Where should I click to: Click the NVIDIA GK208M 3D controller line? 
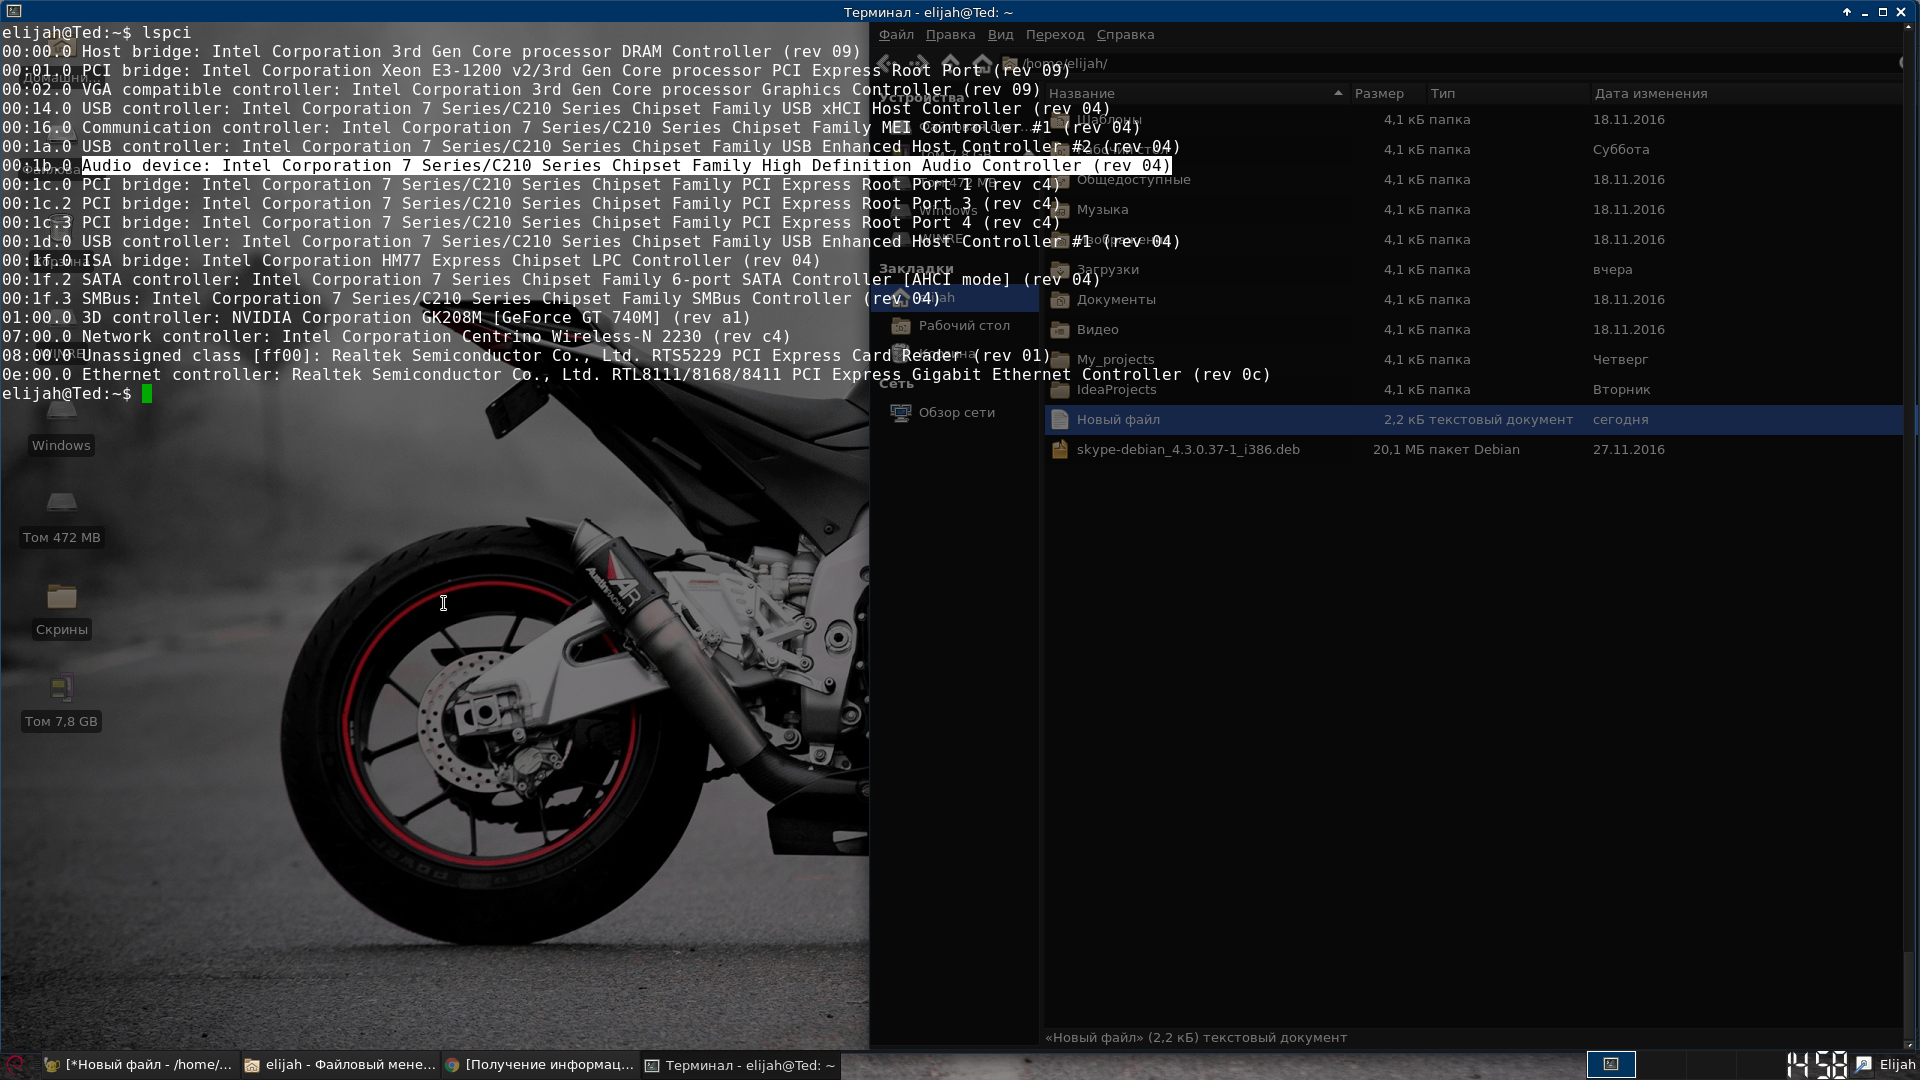pyautogui.click(x=376, y=317)
